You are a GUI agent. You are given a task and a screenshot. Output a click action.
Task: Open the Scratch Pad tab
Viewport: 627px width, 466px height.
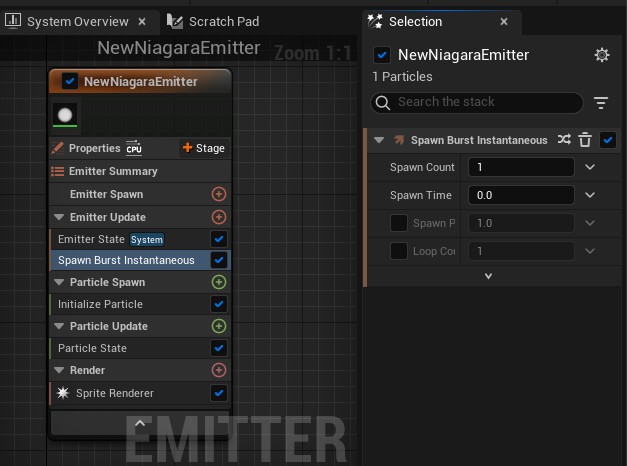[x=213, y=22]
